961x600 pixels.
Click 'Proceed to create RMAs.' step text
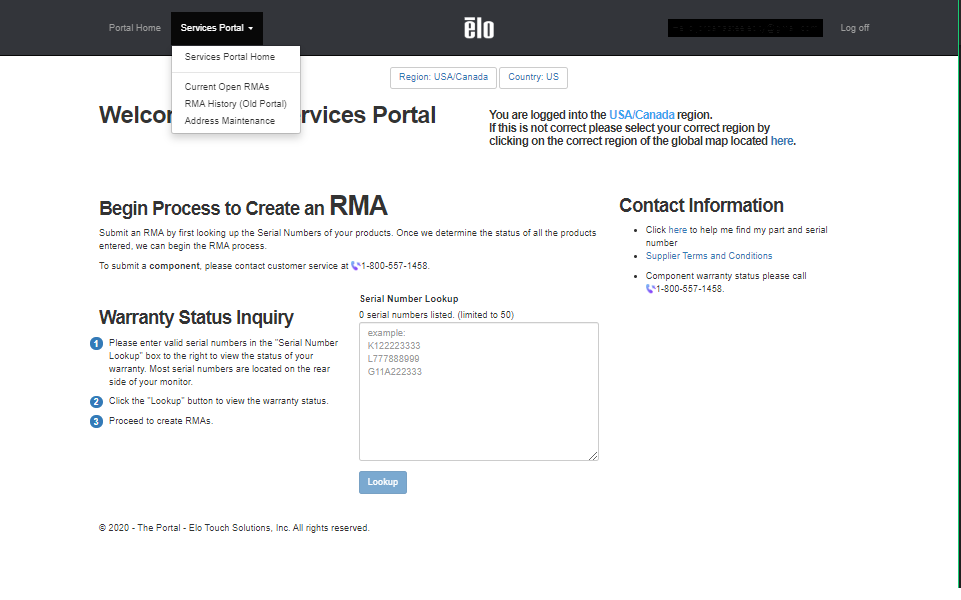(x=161, y=421)
